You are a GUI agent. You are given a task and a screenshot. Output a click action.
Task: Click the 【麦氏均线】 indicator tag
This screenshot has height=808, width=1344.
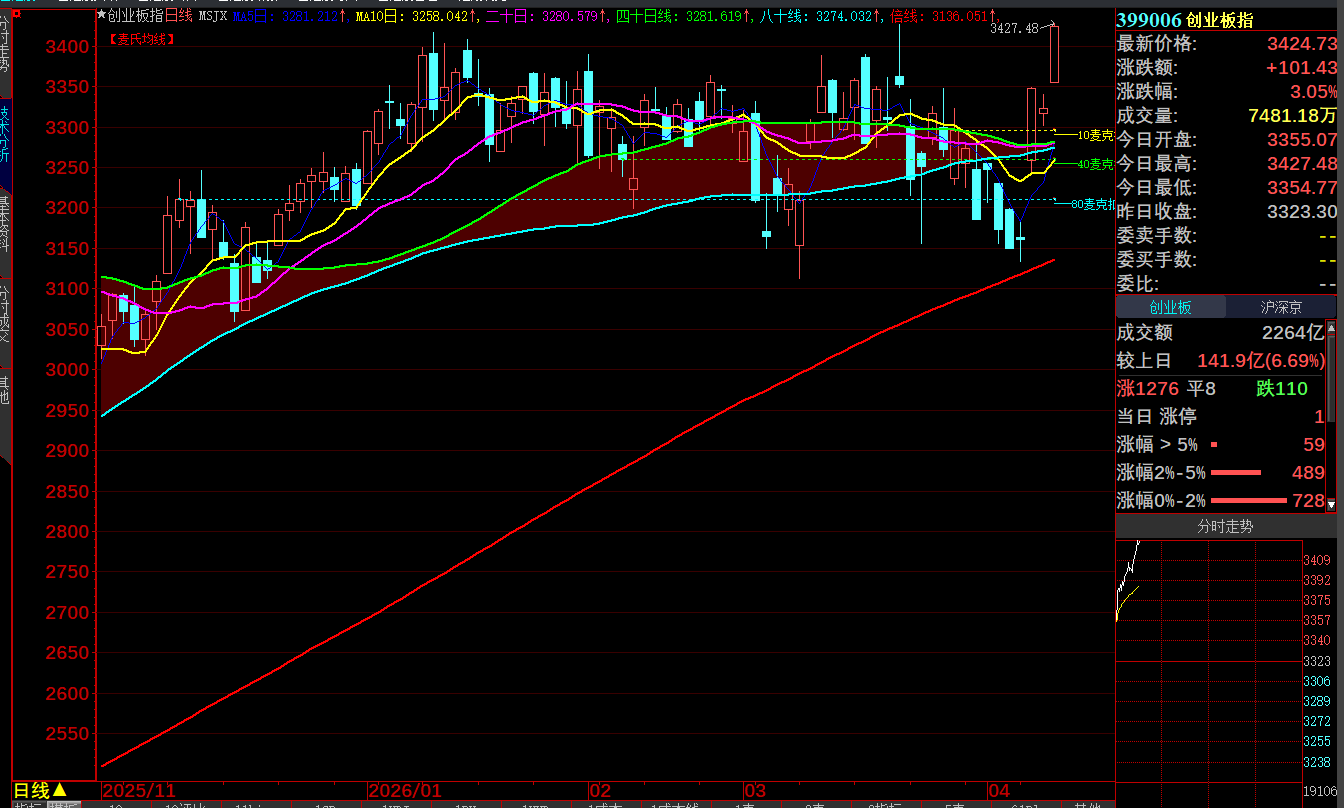click(x=142, y=39)
